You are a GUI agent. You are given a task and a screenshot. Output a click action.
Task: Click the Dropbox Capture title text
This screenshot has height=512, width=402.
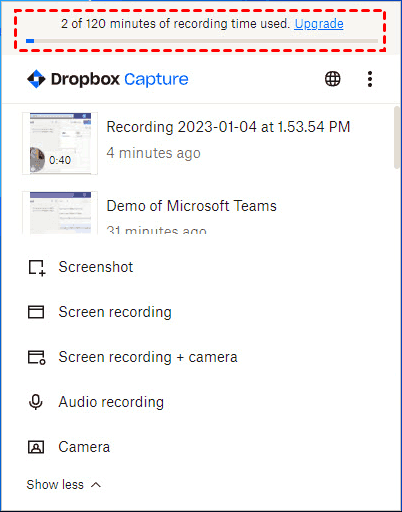[x=119, y=79]
